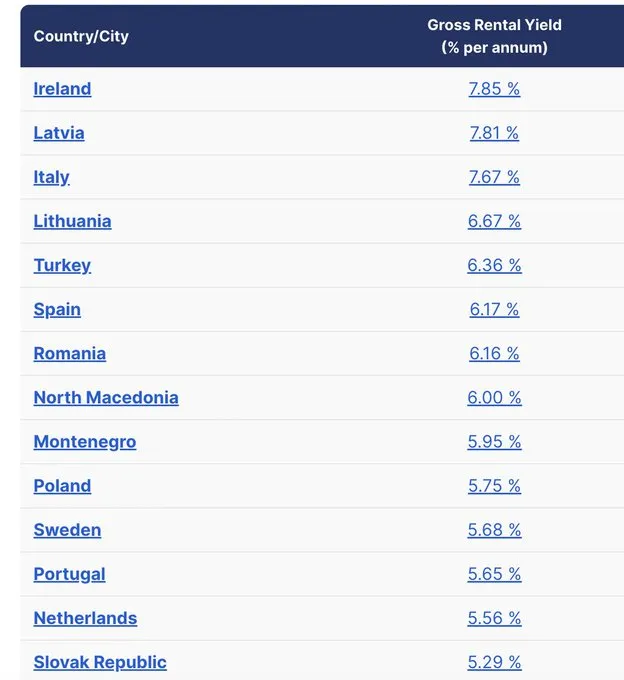
Task: Click the Romania link
Action: tap(70, 353)
